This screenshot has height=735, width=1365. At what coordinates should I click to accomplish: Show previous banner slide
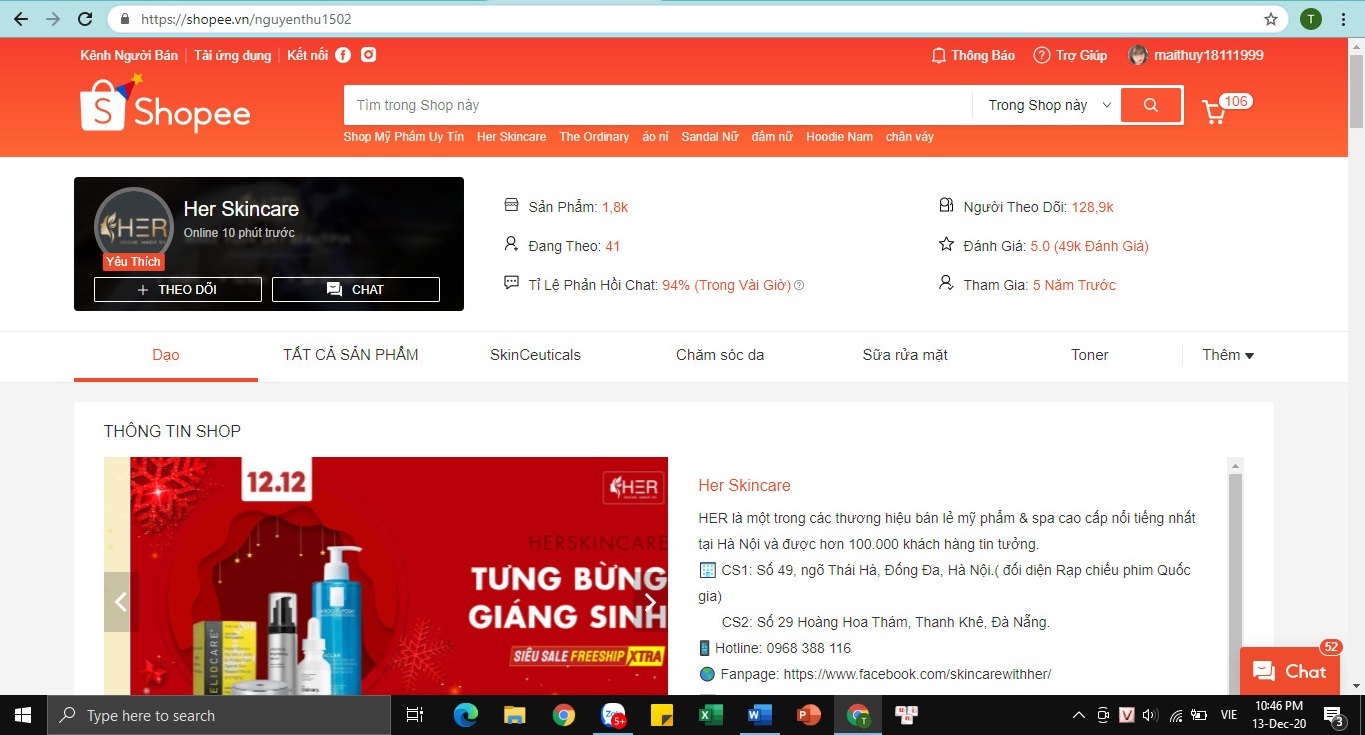120,602
